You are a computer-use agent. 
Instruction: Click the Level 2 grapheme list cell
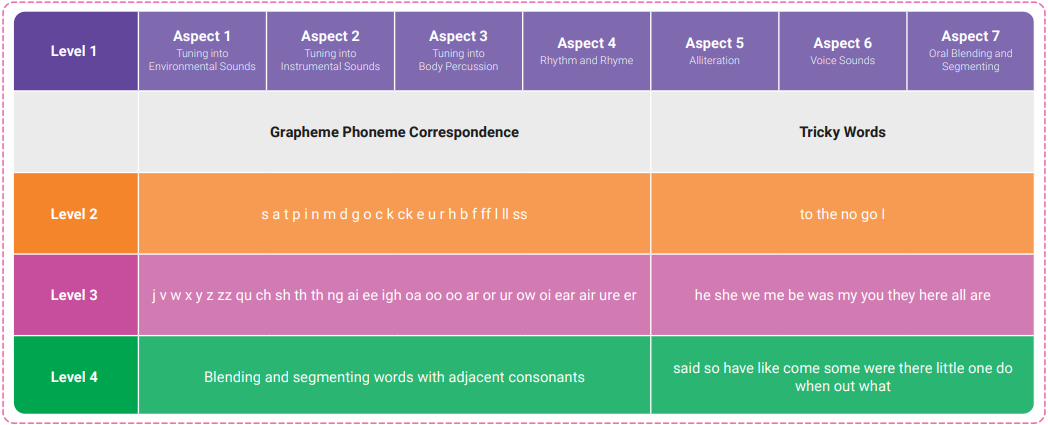(394, 214)
